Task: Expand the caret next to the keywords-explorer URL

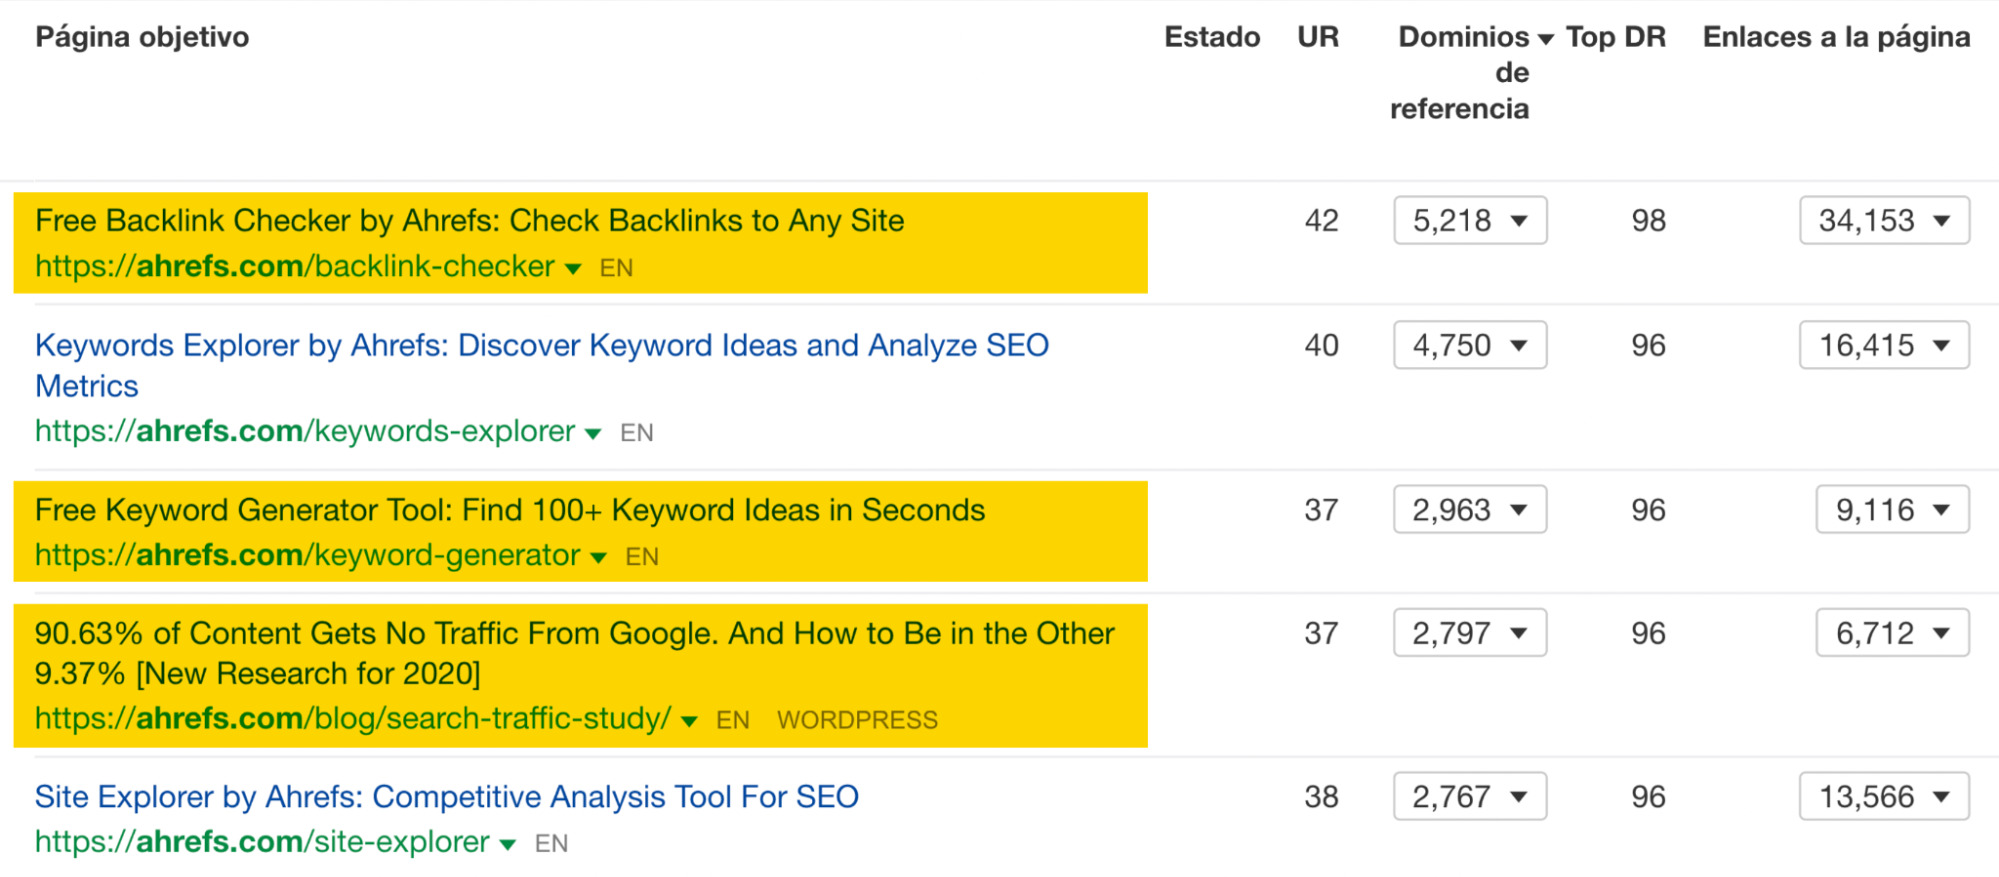Action: tap(593, 433)
